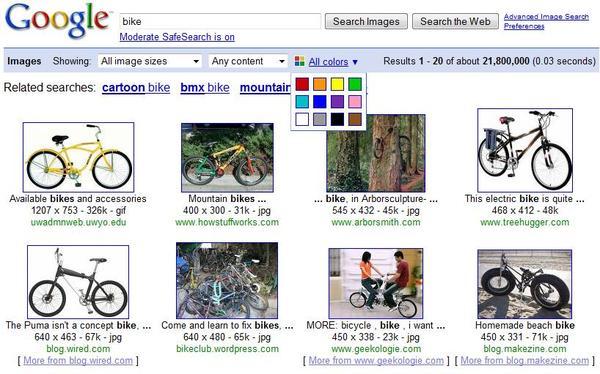
Task: Open the pile of bikes thumbnail
Action: tap(227, 280)
